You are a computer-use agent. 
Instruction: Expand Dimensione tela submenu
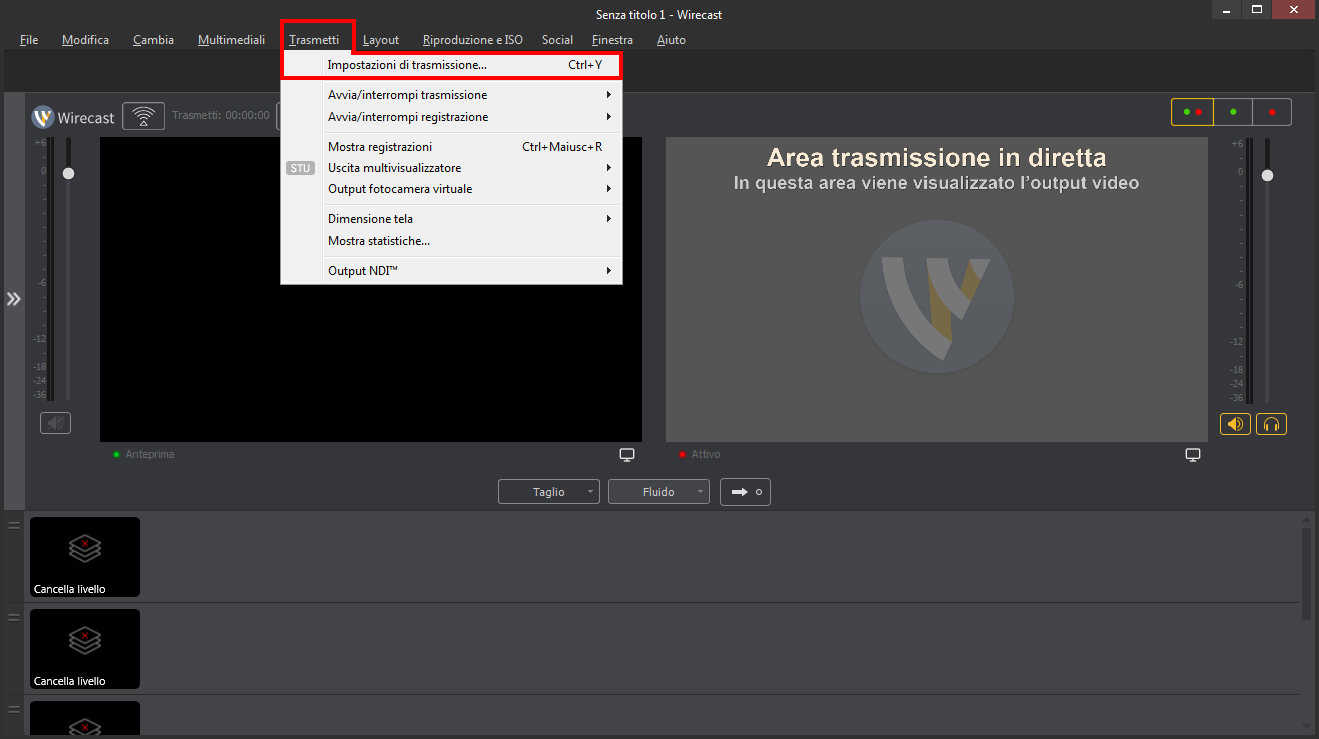[x=451, y=219]
